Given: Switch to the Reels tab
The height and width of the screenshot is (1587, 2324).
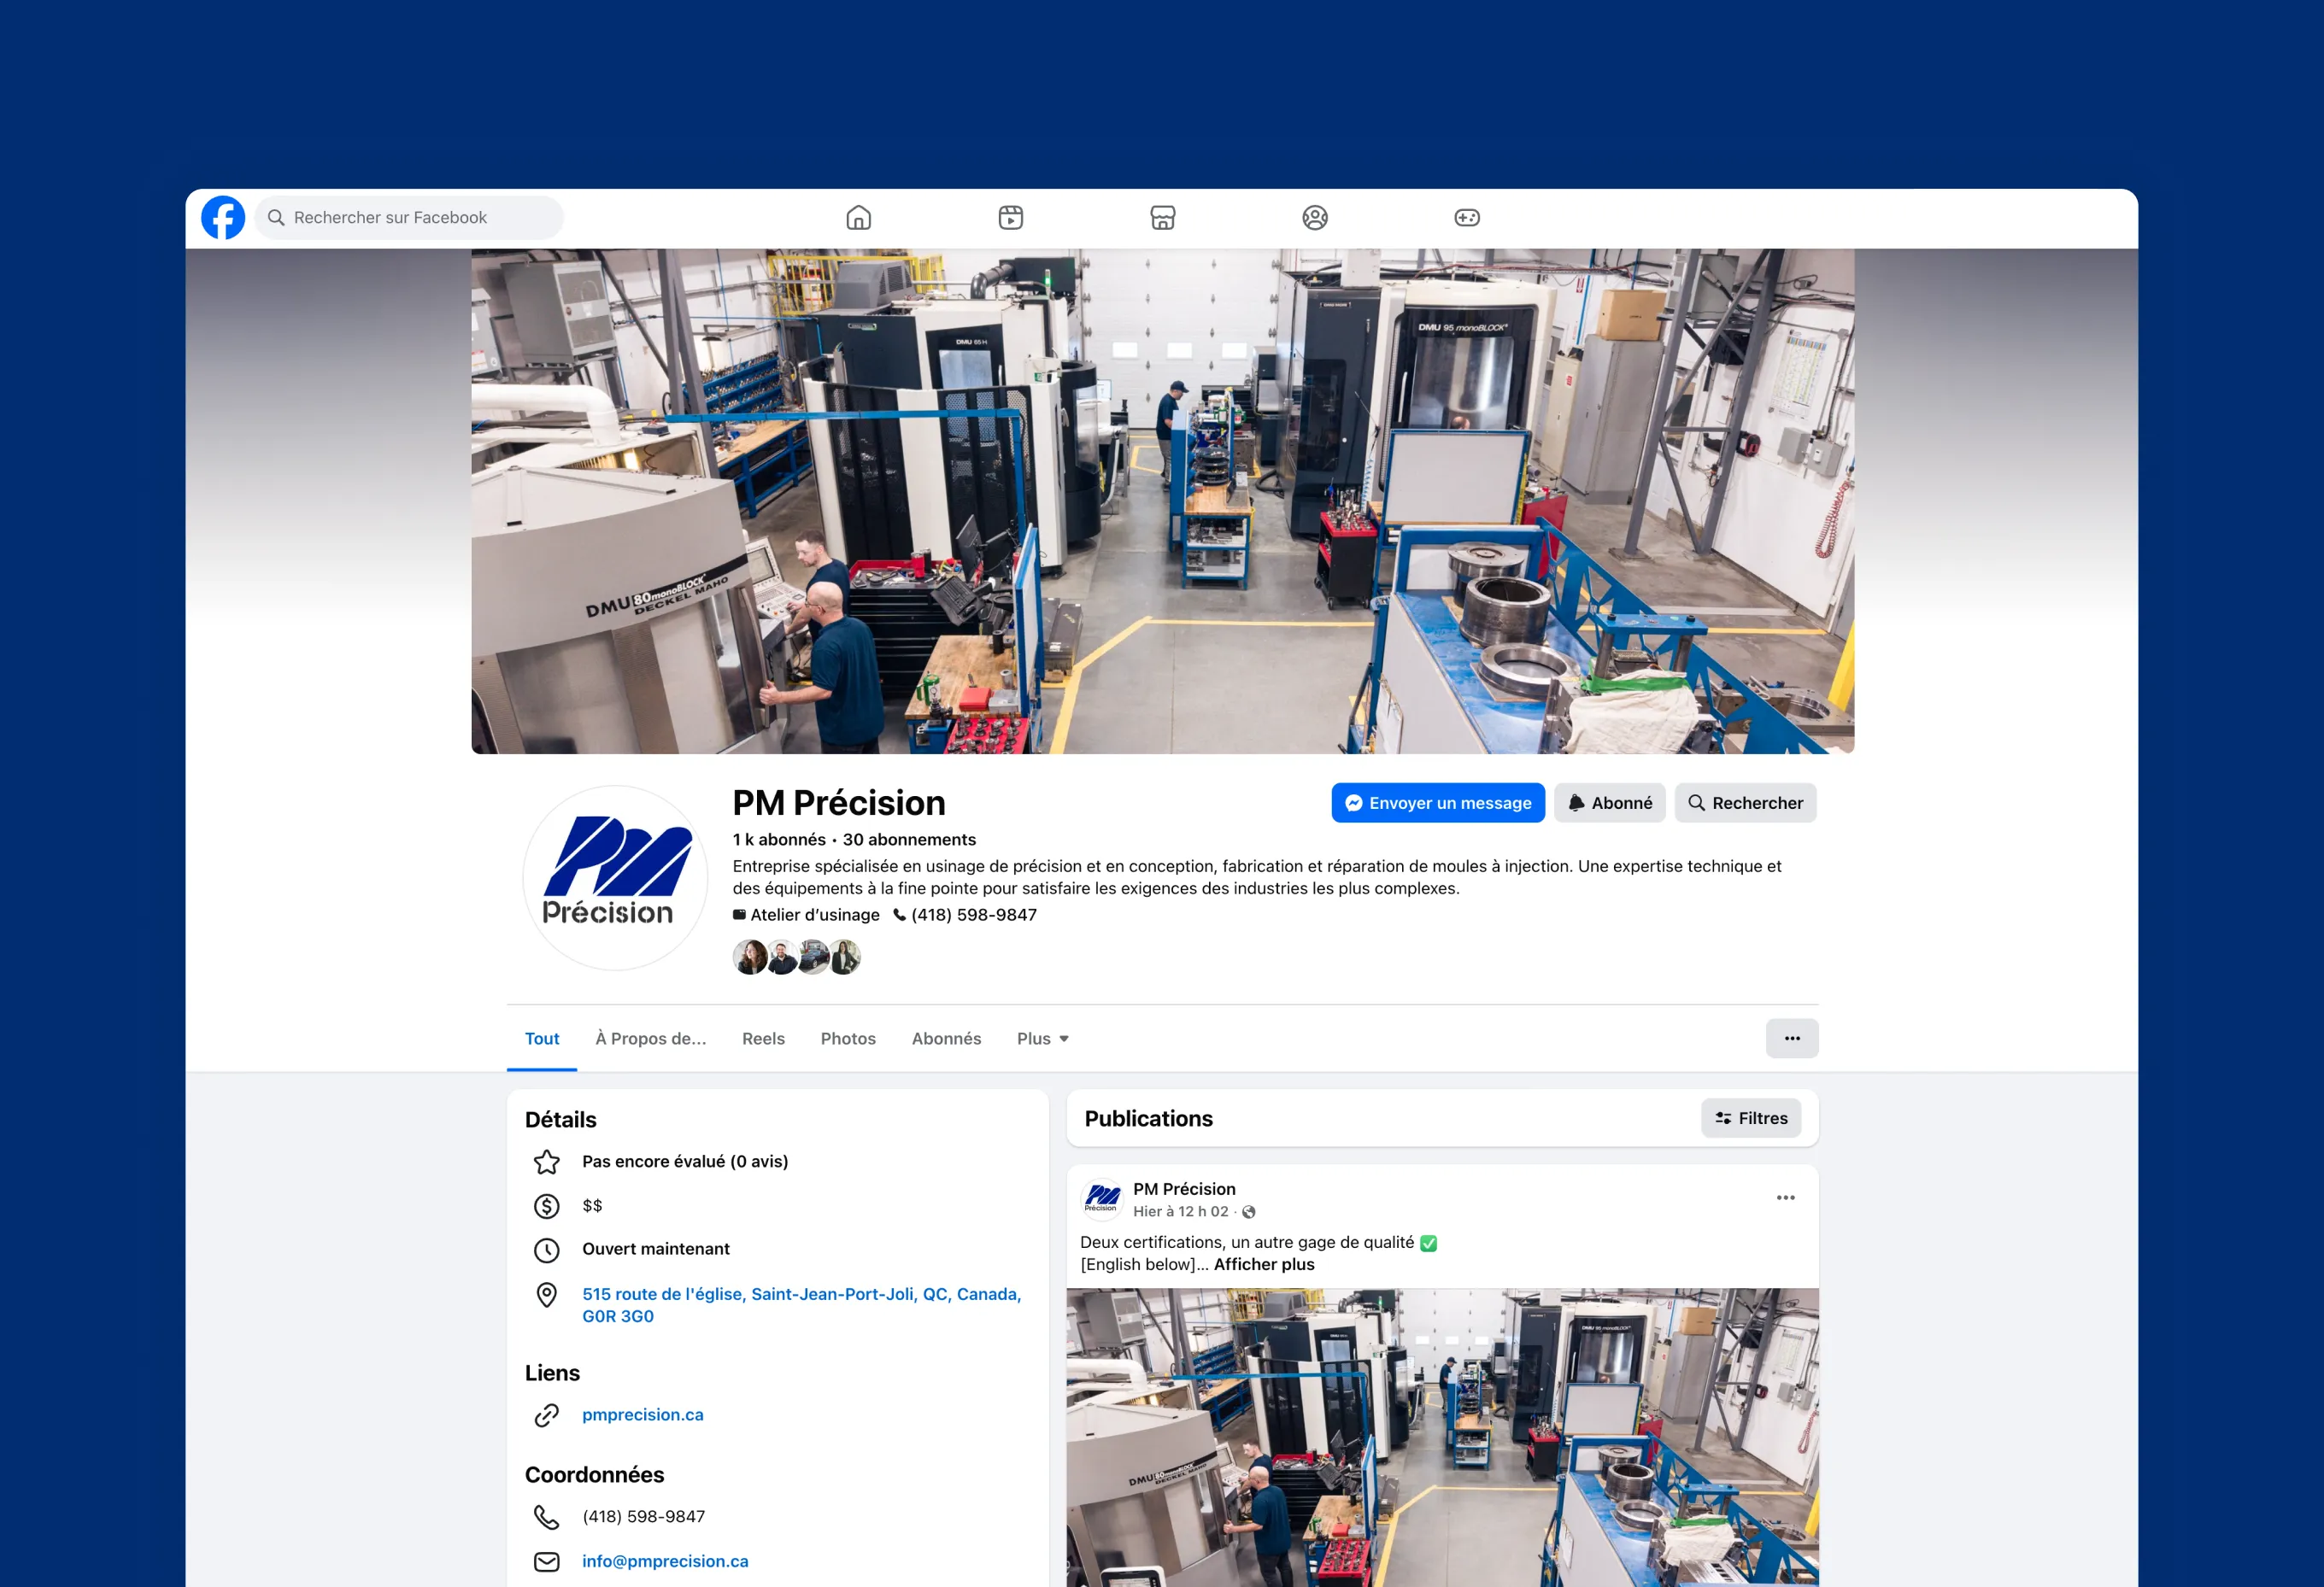Looking at the screenshot, I should click(x=764, y=1039).
